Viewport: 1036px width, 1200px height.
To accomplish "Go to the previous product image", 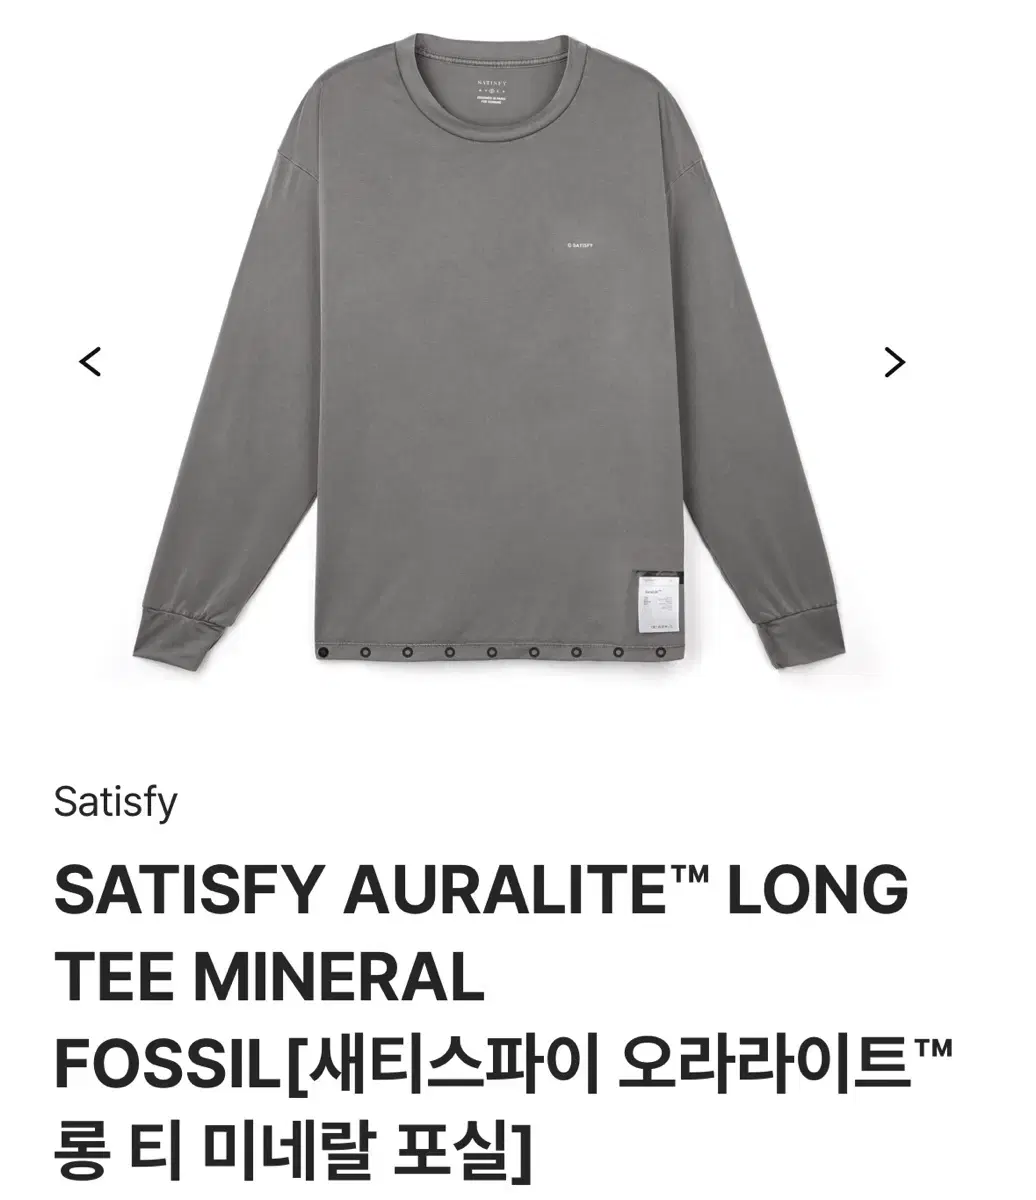I will coord(91,361).
